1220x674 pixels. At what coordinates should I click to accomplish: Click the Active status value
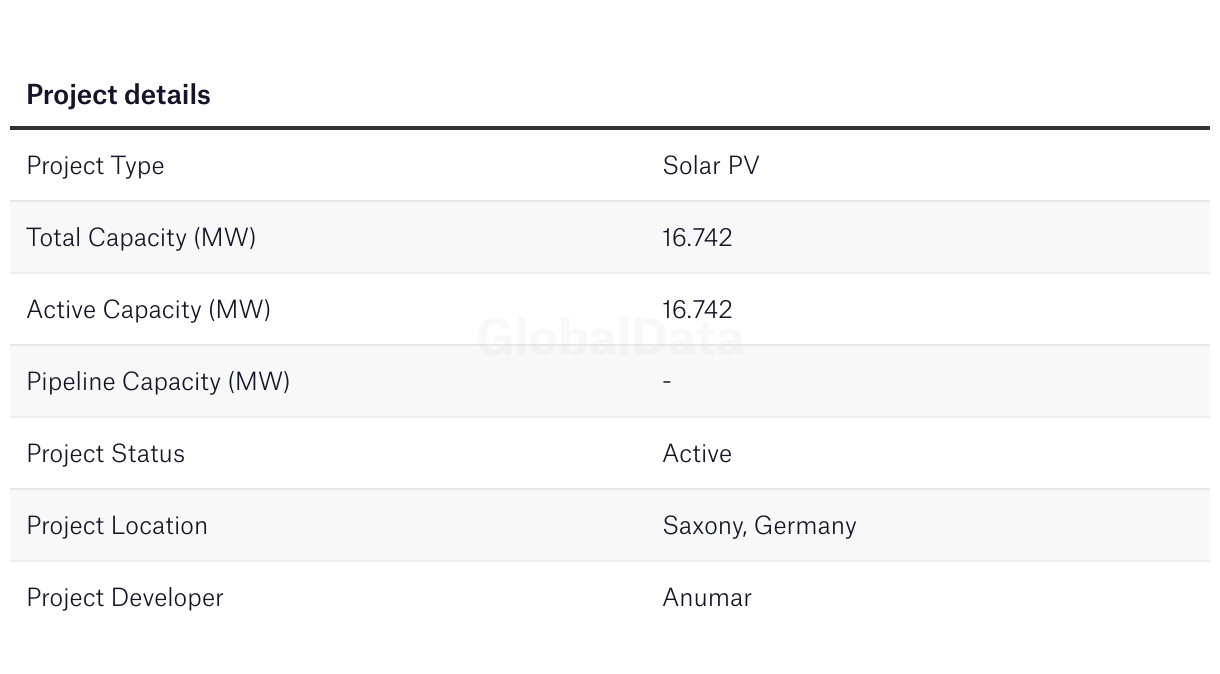click(697, 453)
